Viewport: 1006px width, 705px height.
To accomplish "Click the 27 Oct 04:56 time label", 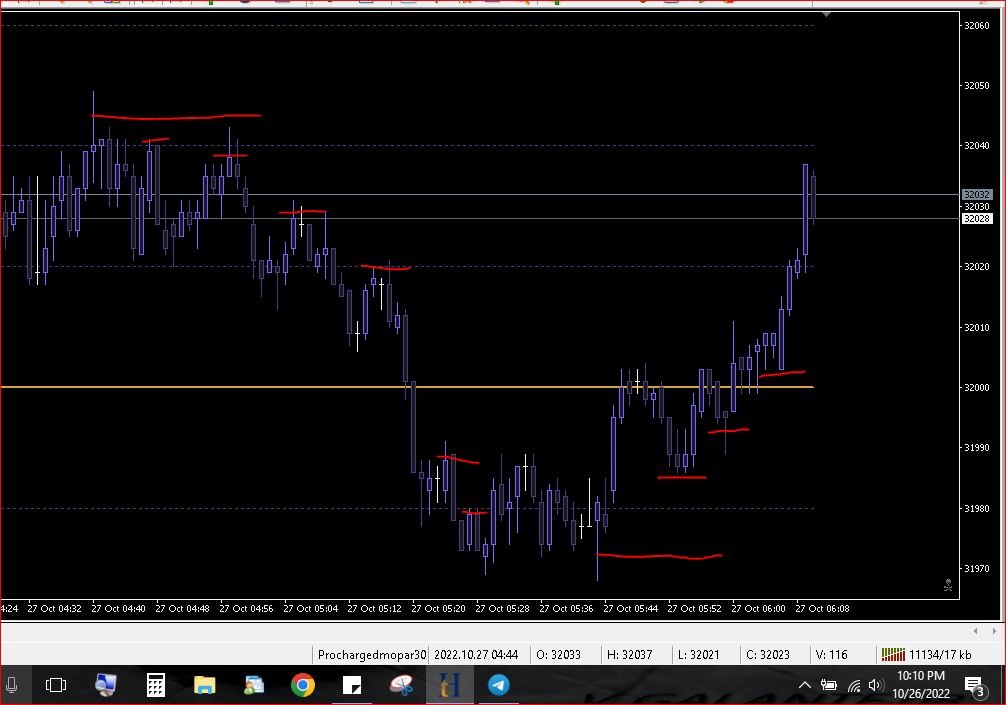I will (x=246, y=608).
